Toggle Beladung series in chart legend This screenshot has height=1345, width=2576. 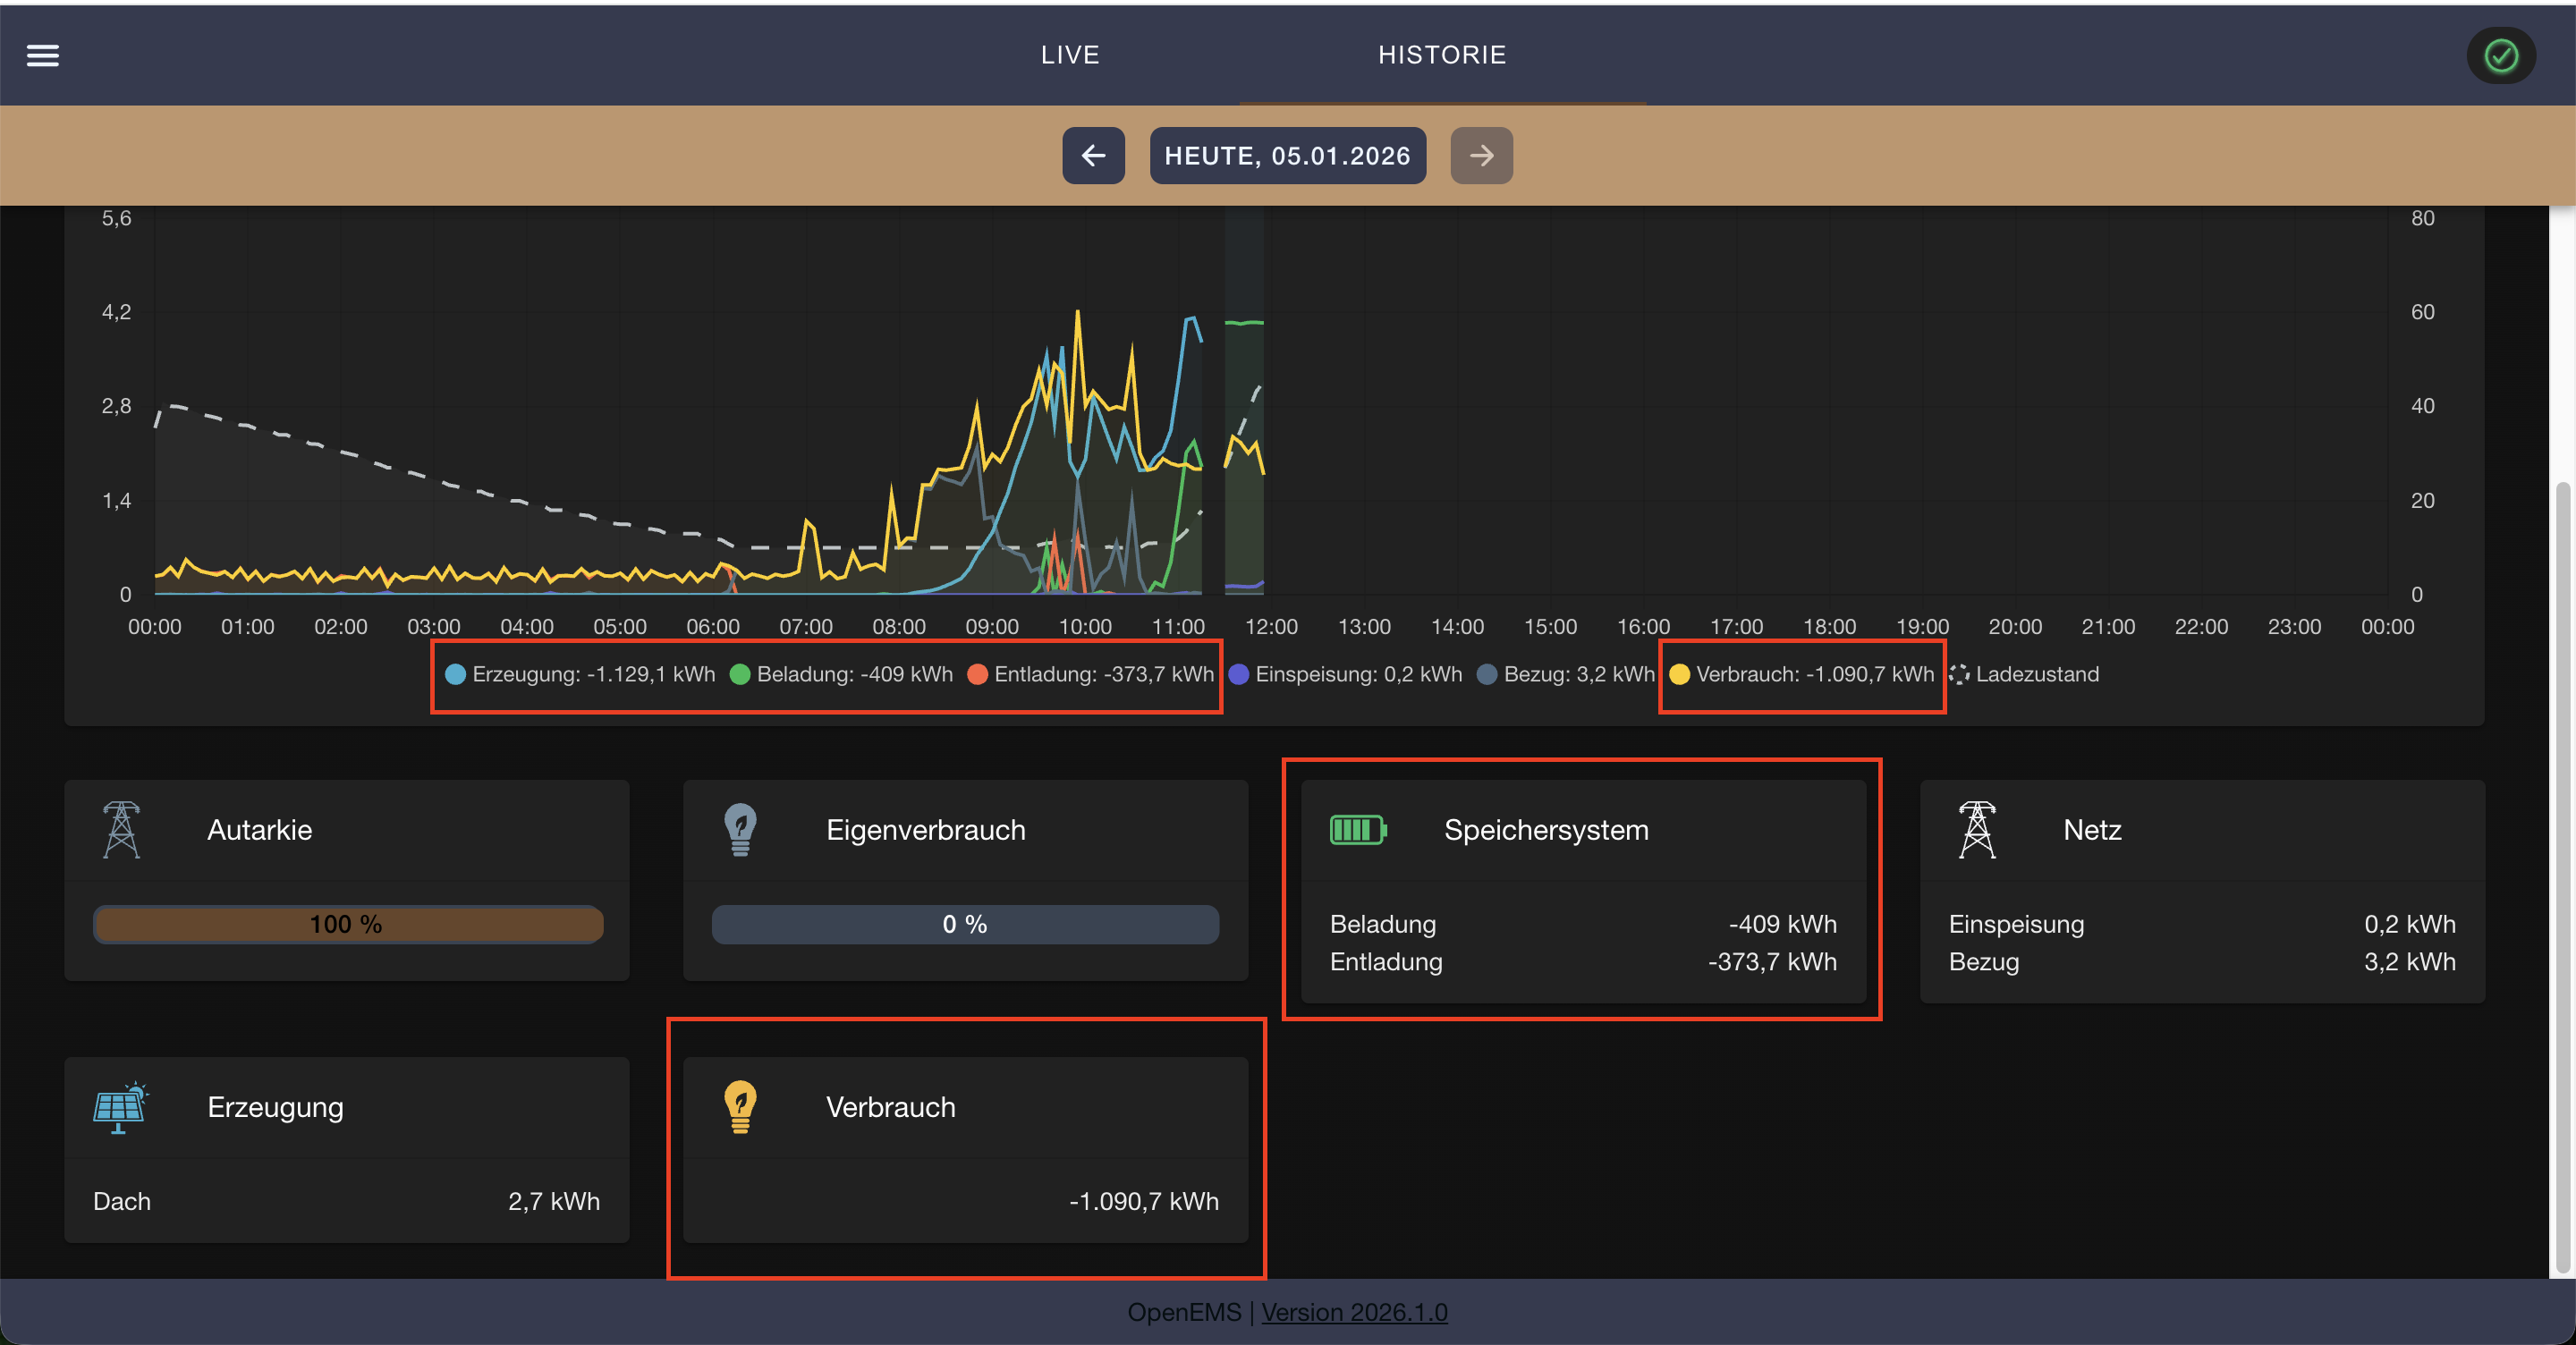point(842,674)
